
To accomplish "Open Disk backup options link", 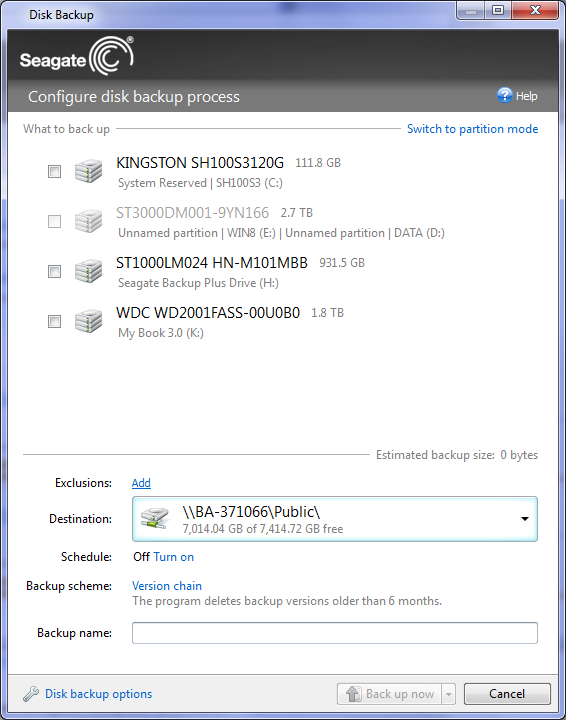I will 98,694.
